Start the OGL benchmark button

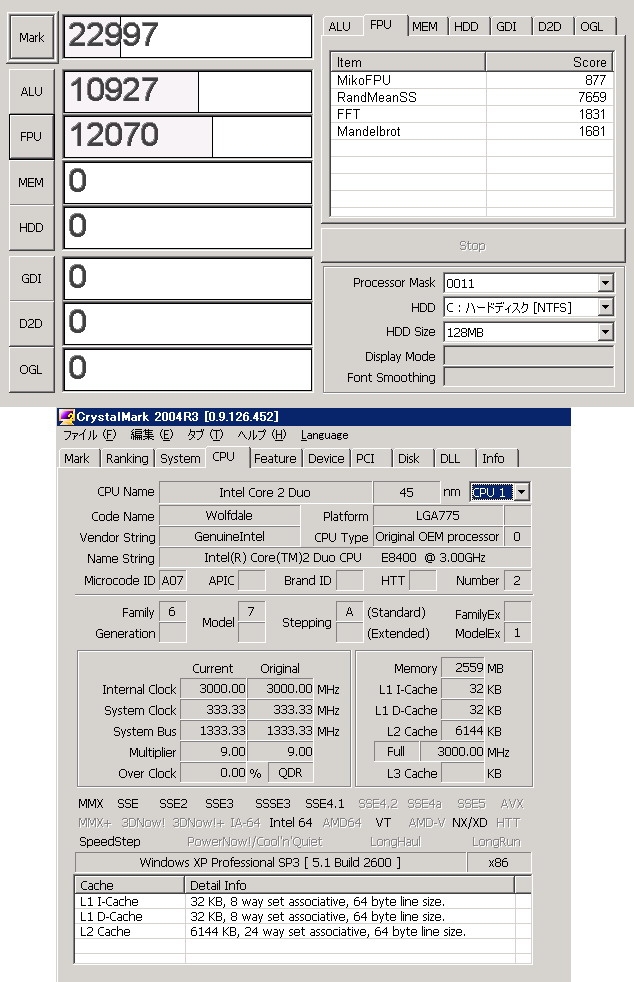coord(31,370)
